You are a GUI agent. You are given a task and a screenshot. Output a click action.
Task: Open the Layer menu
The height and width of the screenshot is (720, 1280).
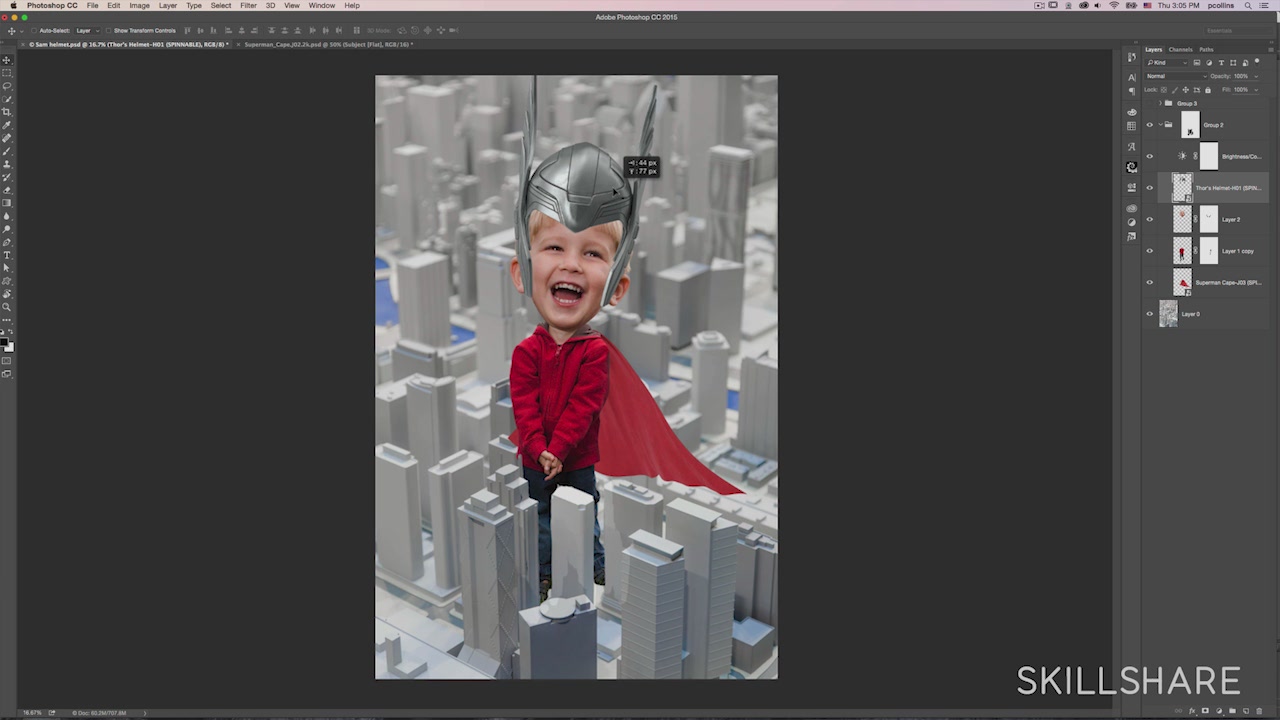pos(168,6)
